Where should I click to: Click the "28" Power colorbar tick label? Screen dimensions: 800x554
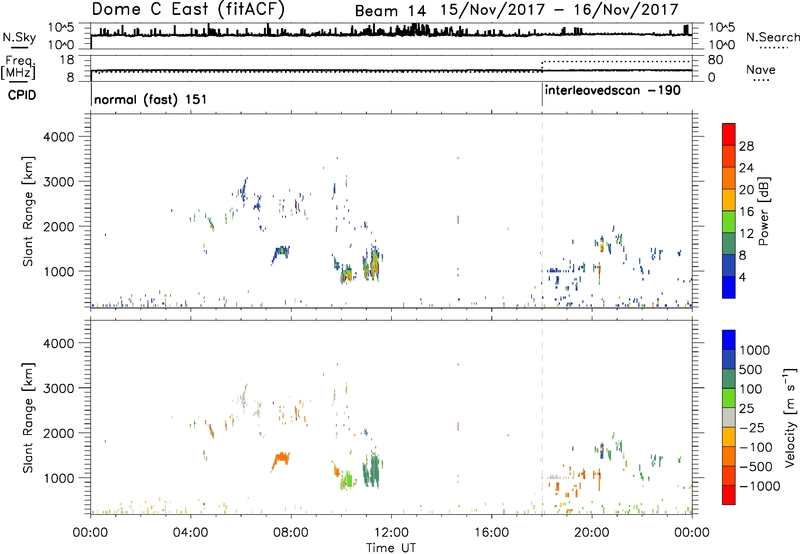746,146
